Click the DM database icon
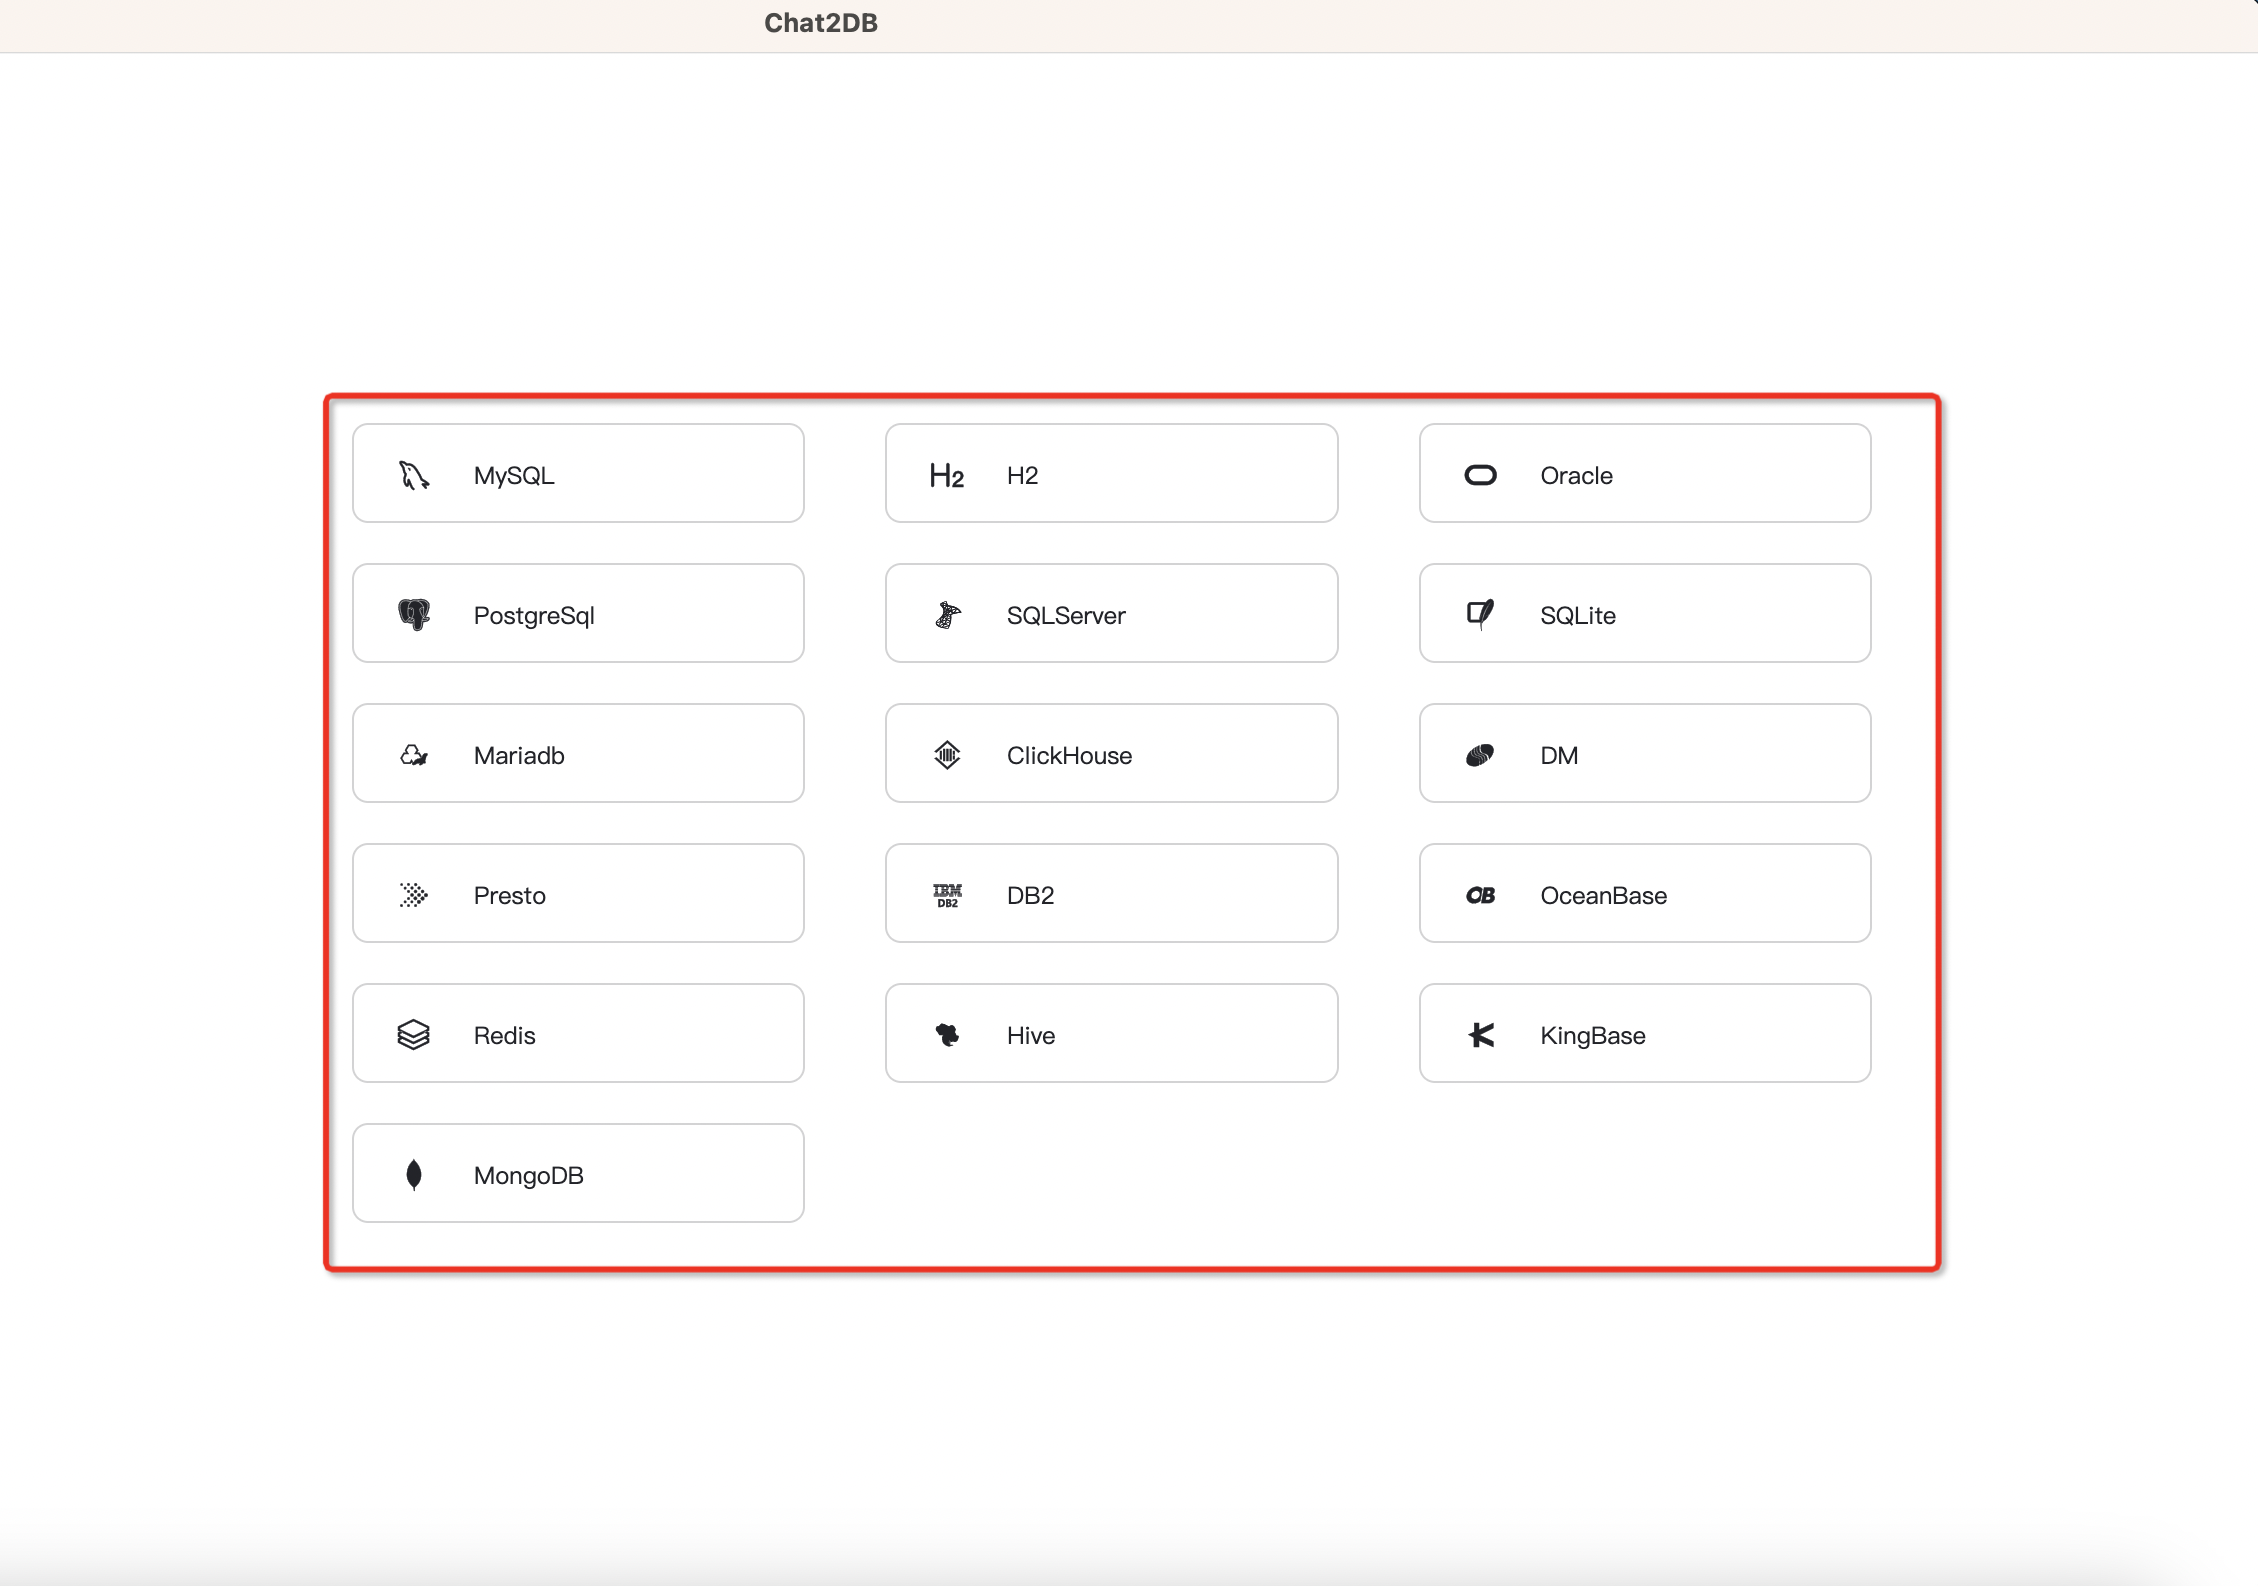The width and height of the screenshot is (2258, 1586). [x=1480, y=755]
